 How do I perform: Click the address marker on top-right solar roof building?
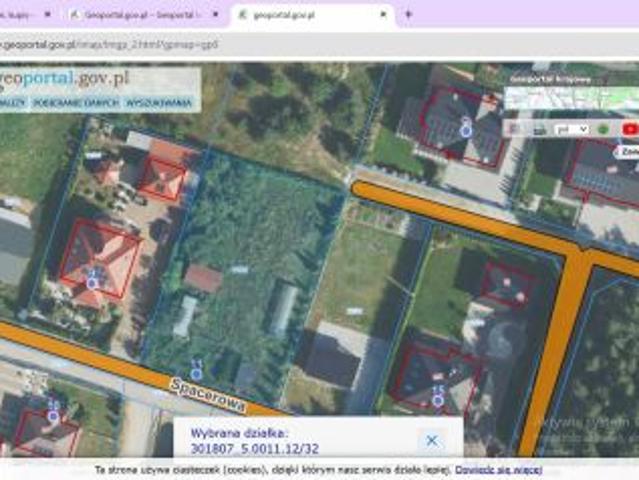465,130
